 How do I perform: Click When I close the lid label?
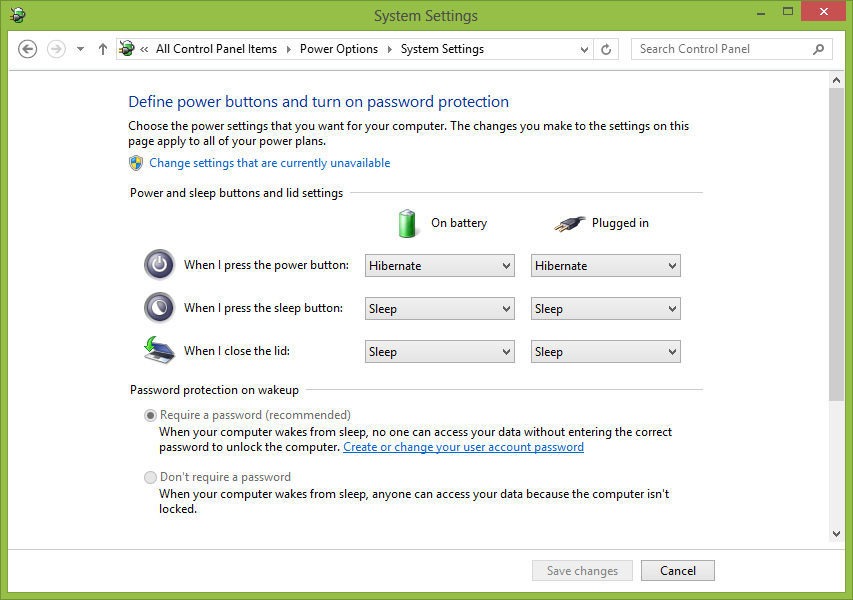click(x=237, y=351)
